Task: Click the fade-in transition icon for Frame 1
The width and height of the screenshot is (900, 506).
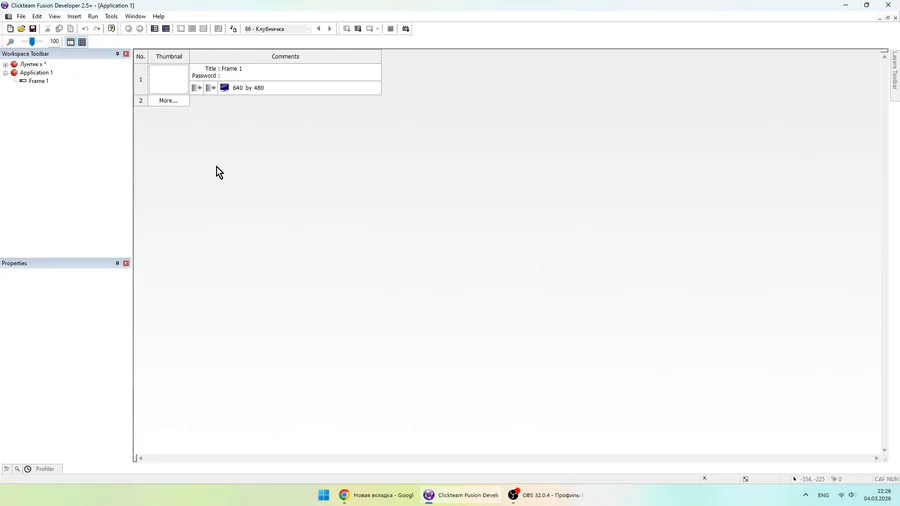Action: (x=196, y=88)
